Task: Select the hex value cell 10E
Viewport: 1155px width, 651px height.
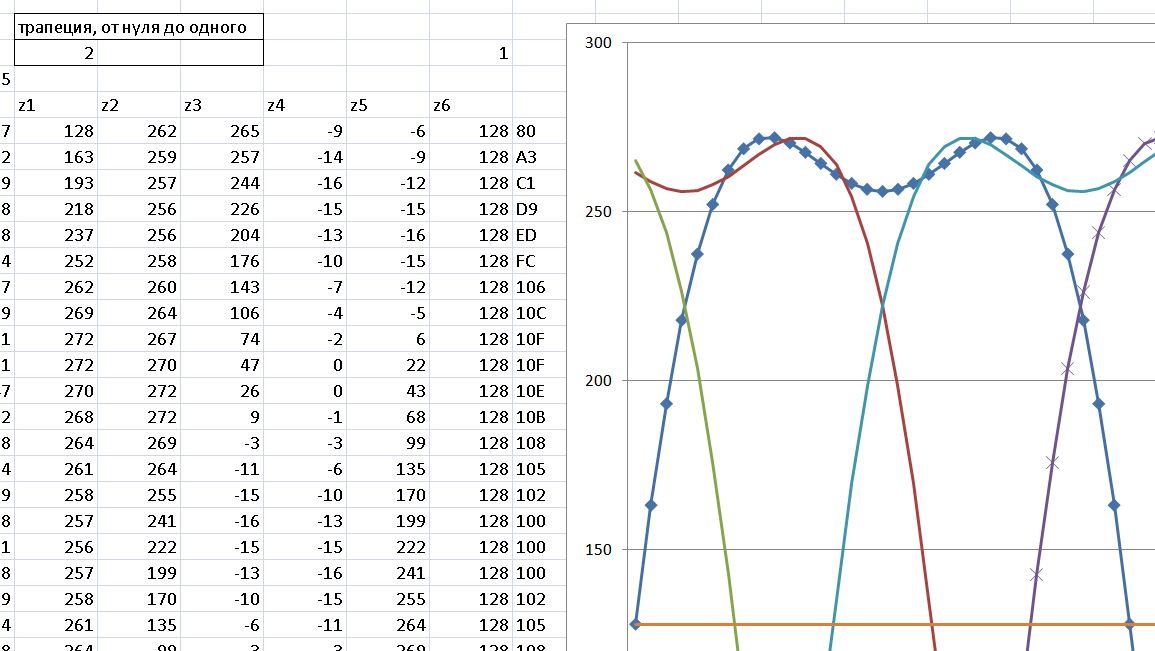Action: (539, 391)
